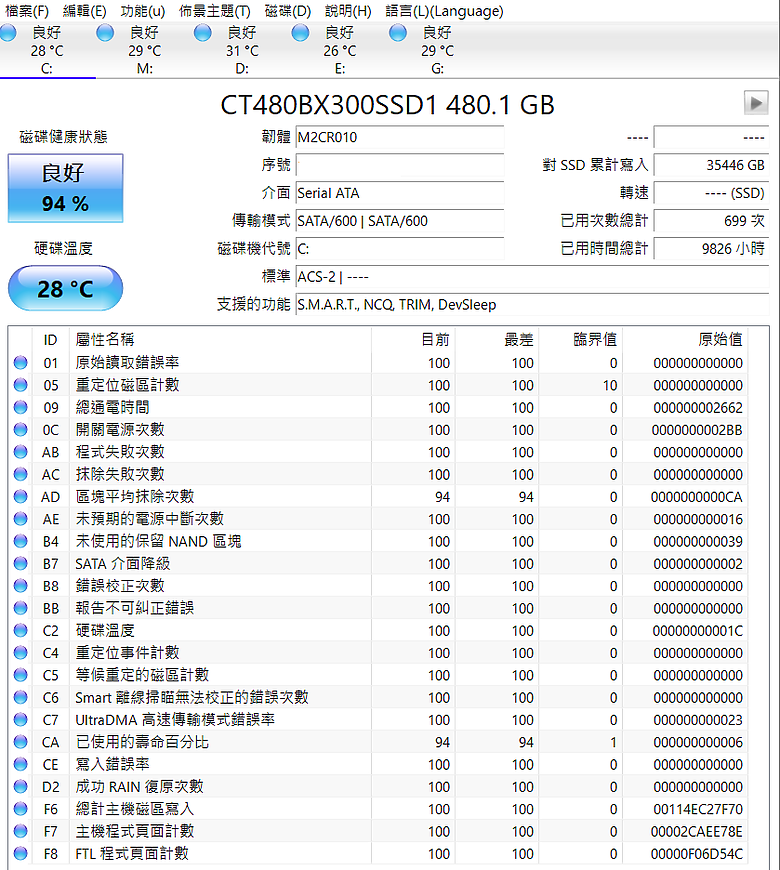Click the status dot for attribute C4
Viewport: 780px width, 870px height.
click(21, 652)
